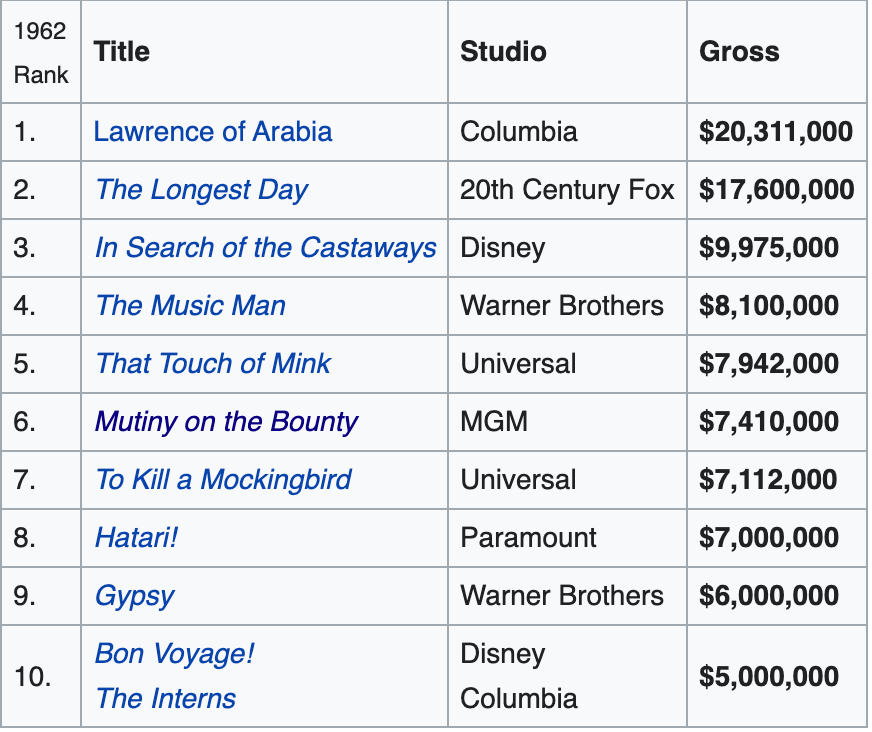The image size is (872, 732).
Task: Click the $20,311,000 gross cell
Action: [x=776, y=132]
